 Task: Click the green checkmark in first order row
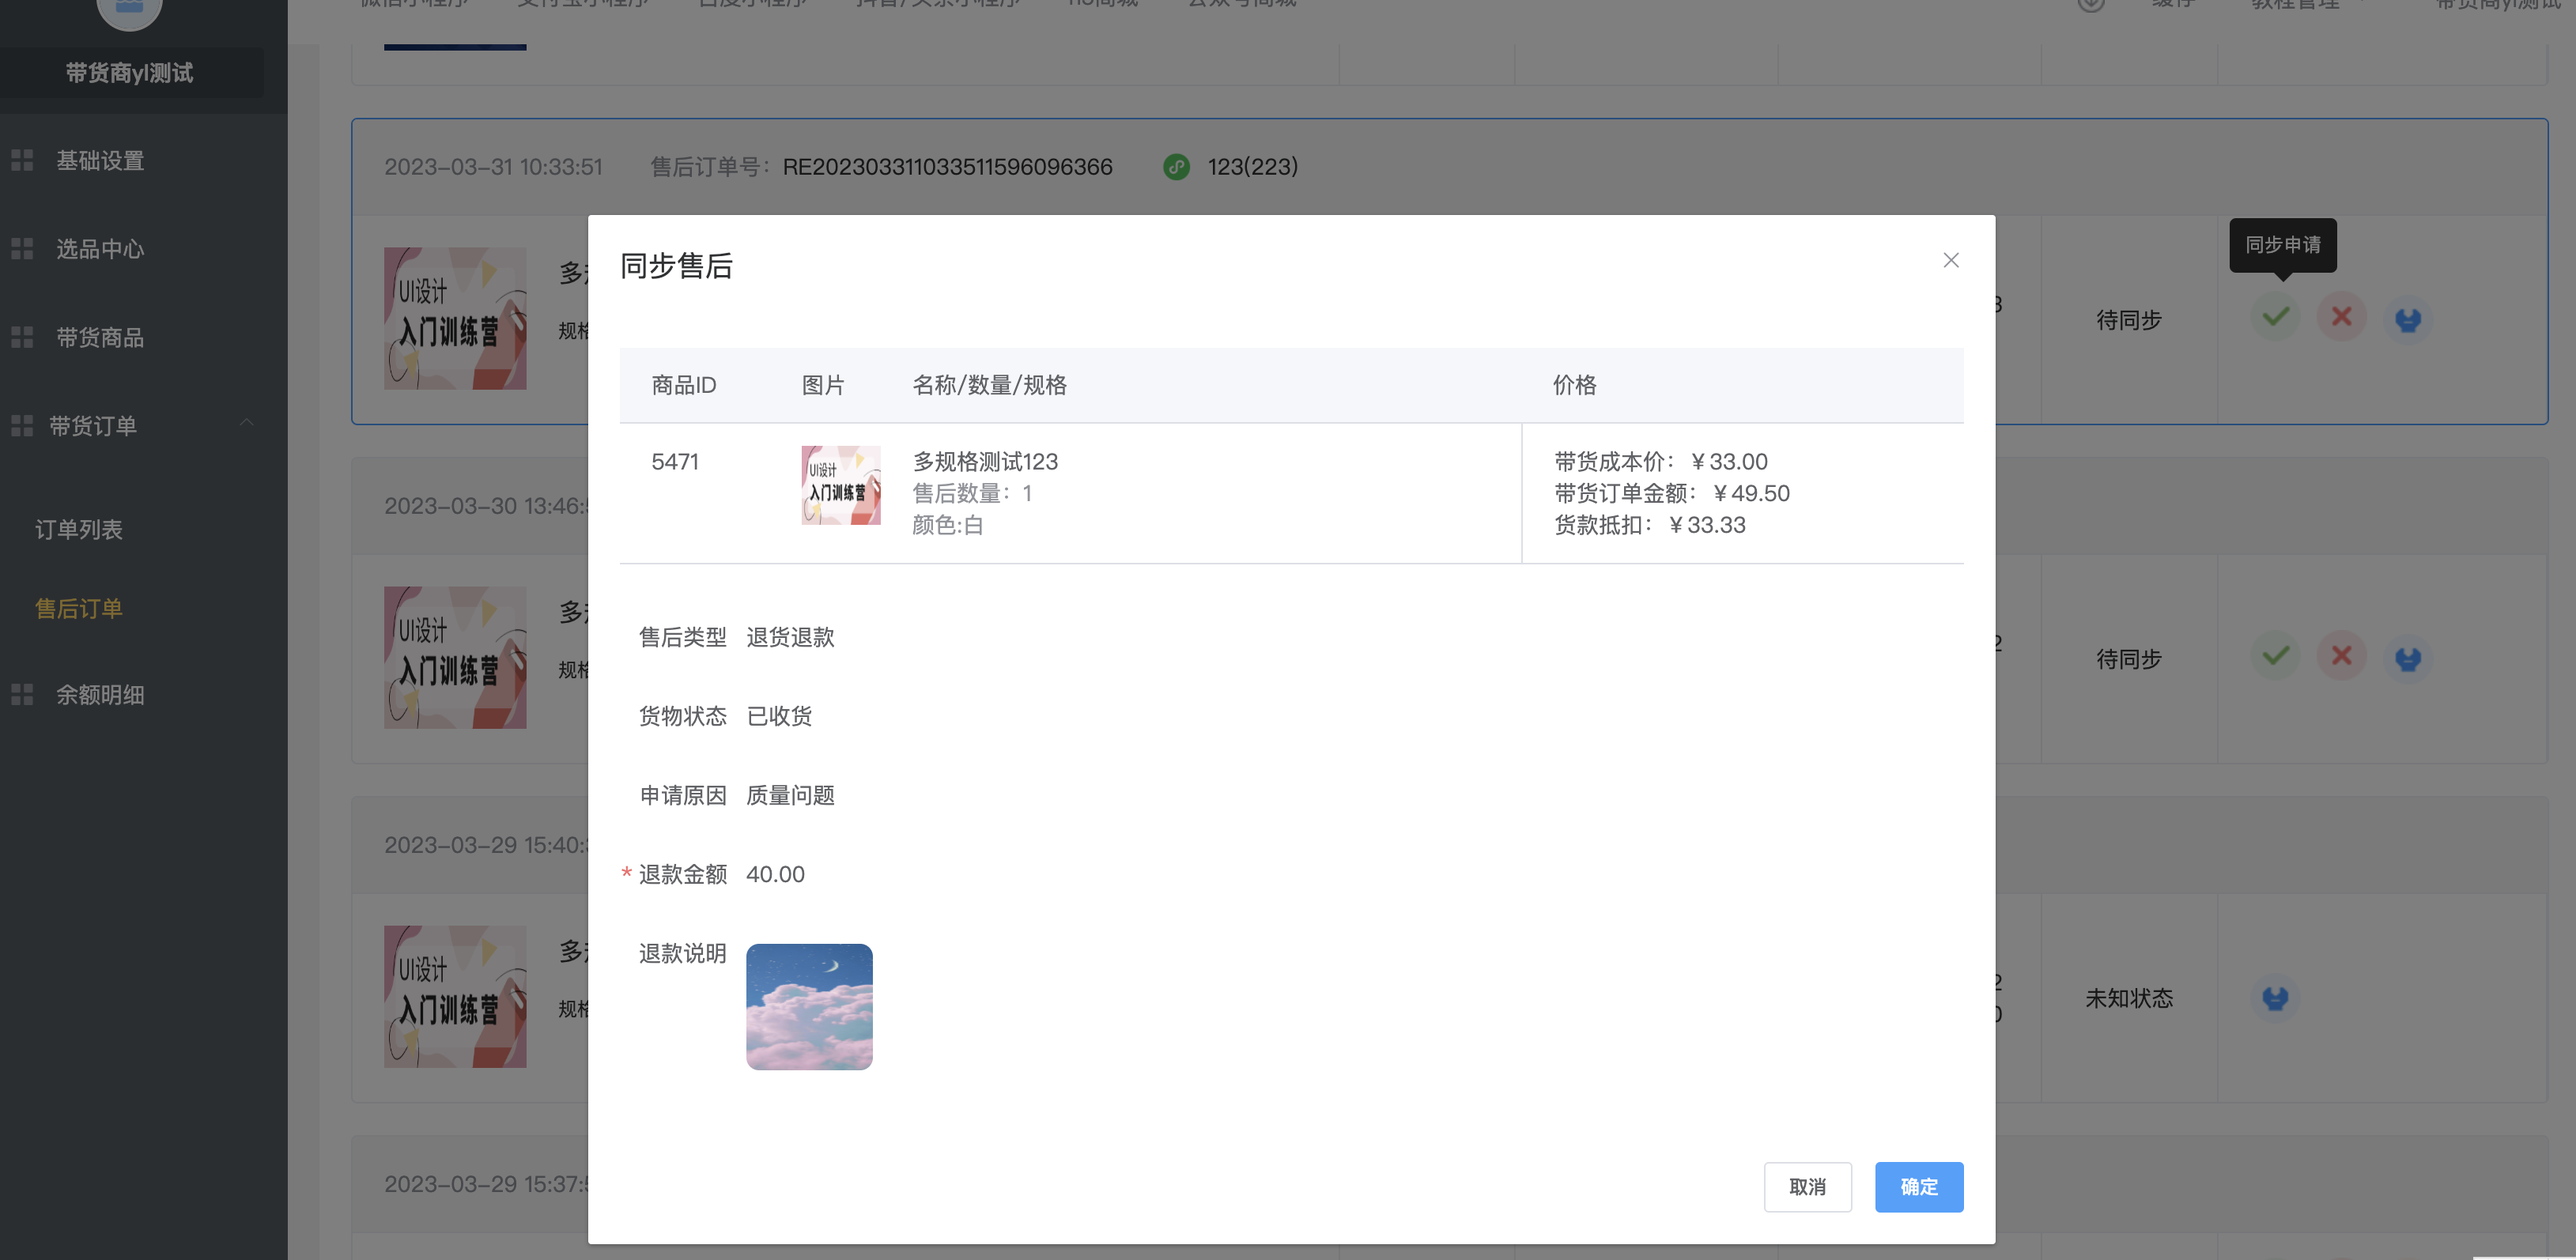click(x=2275, y=318)
